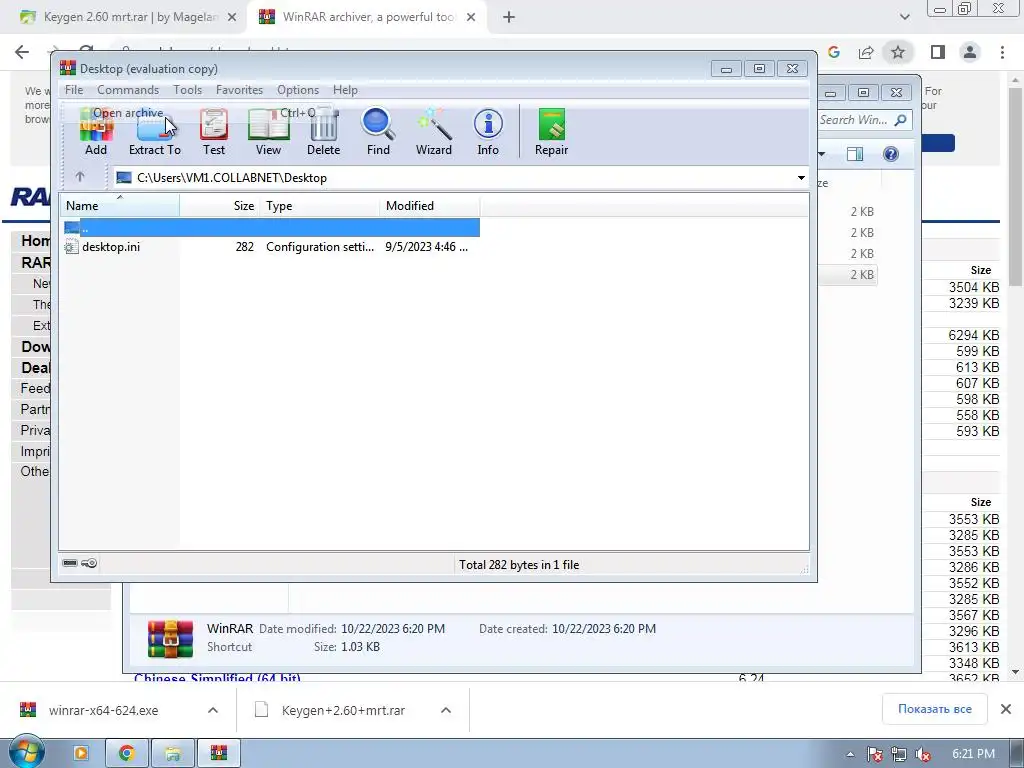Open the Tools menu
This screenshot has height=768, width=1024.
click(x=187, y=90)
